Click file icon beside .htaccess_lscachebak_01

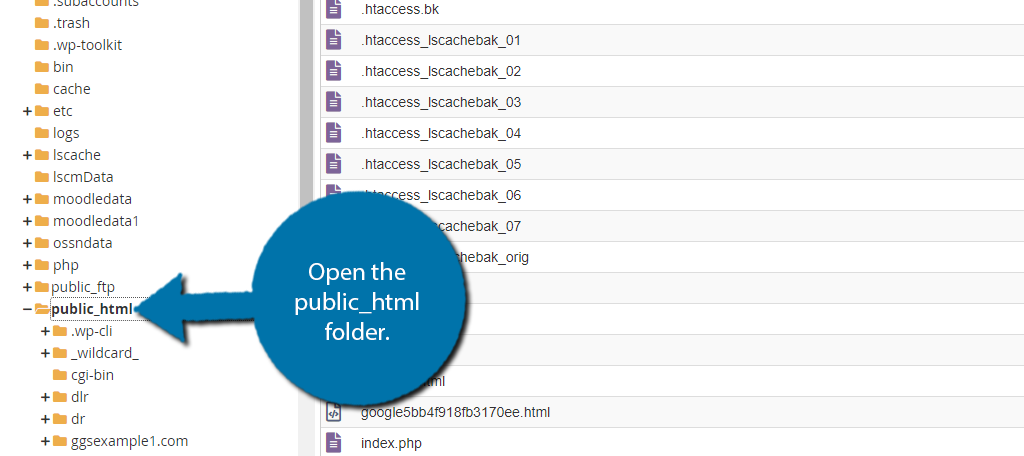(334, 41)
